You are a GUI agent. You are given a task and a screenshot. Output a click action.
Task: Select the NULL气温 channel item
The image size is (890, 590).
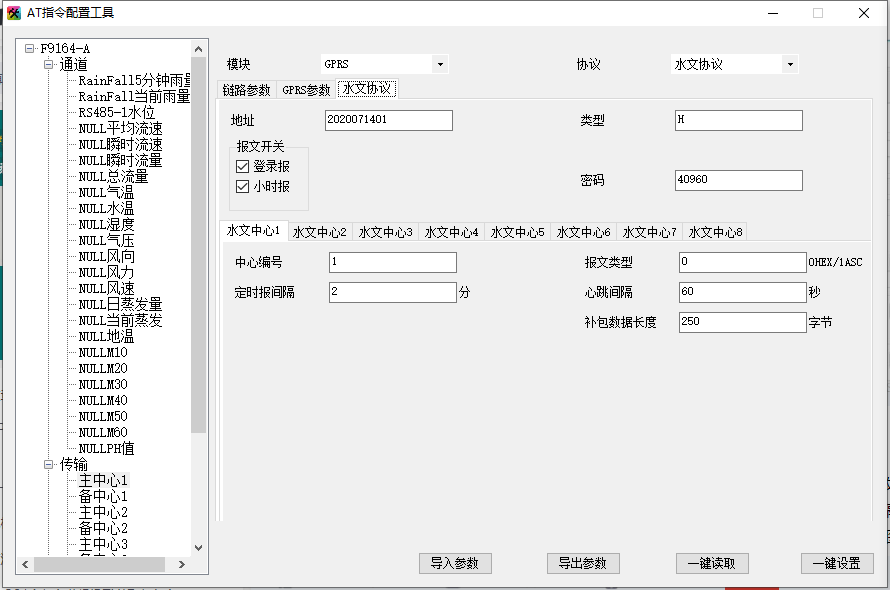pyautogui.click(x=104, y=191)
